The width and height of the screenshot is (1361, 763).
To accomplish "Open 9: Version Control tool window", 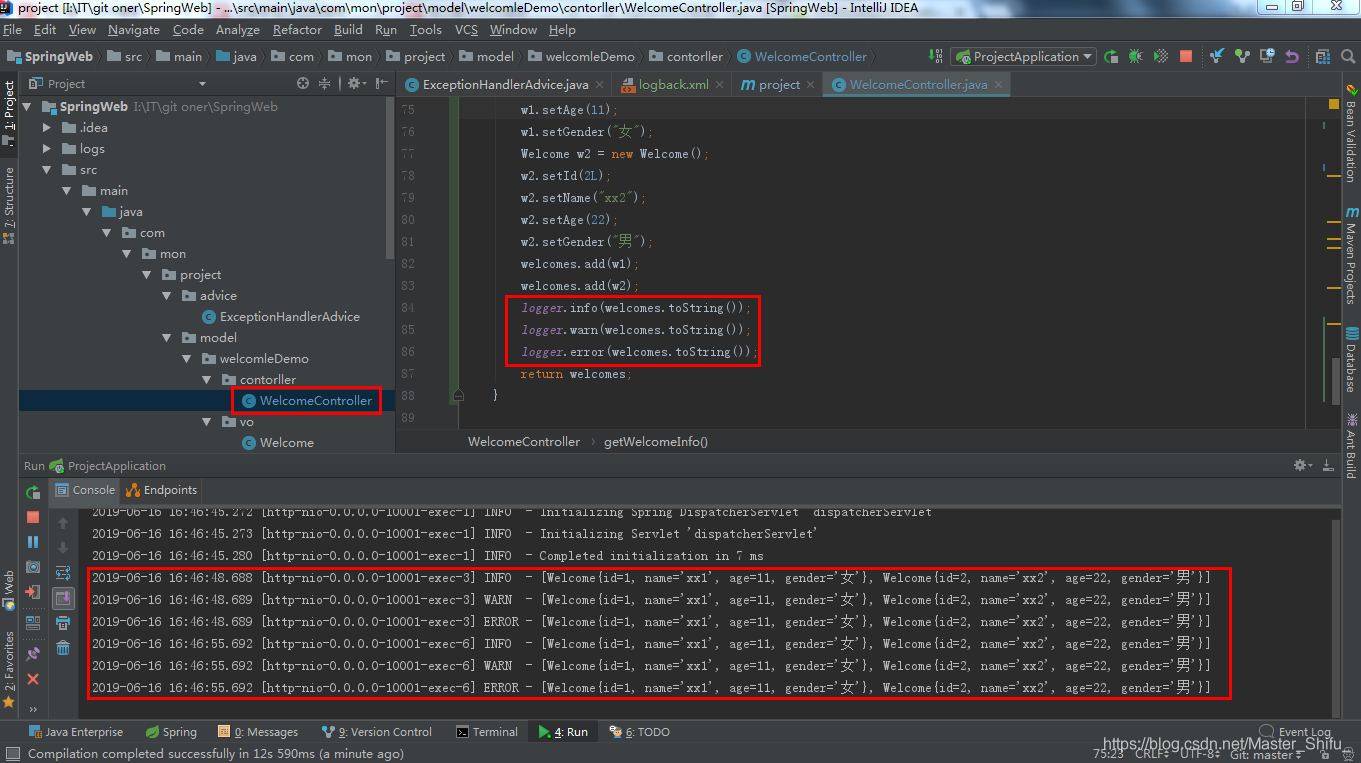I will [377, 732].
